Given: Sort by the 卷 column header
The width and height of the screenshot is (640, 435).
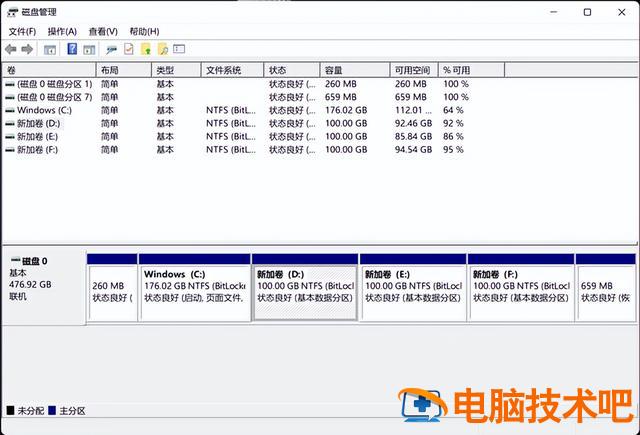Looking at the screenshot, I should [x=49, y=70].
